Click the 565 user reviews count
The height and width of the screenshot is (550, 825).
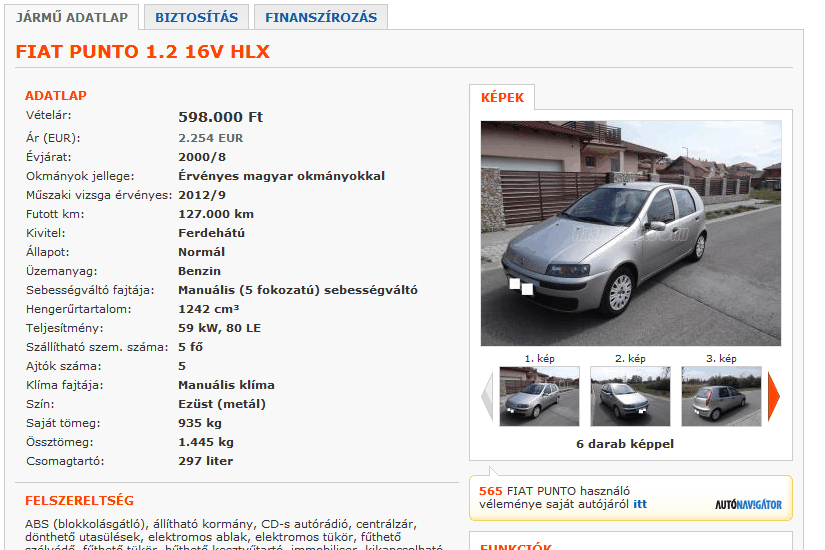point(490,491)
